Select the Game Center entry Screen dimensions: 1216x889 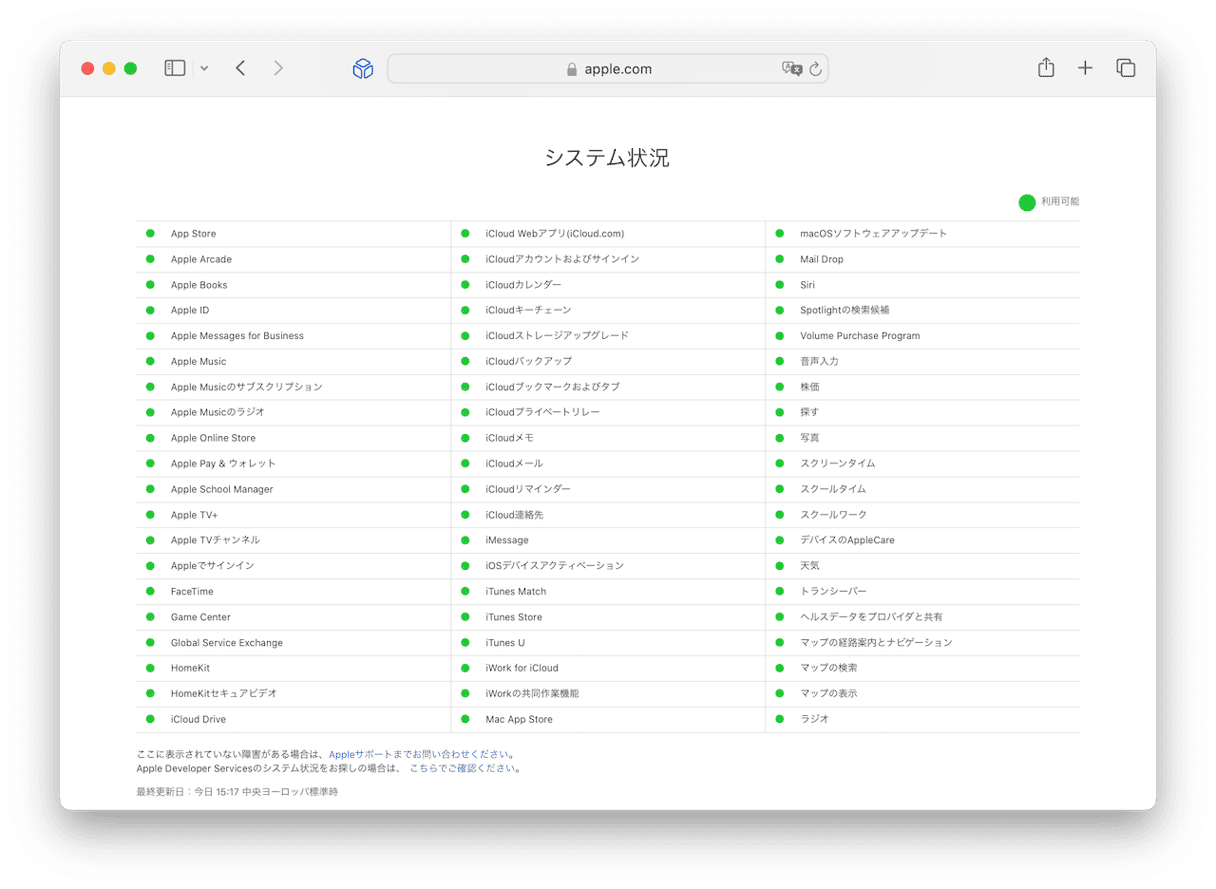(201, 617)
